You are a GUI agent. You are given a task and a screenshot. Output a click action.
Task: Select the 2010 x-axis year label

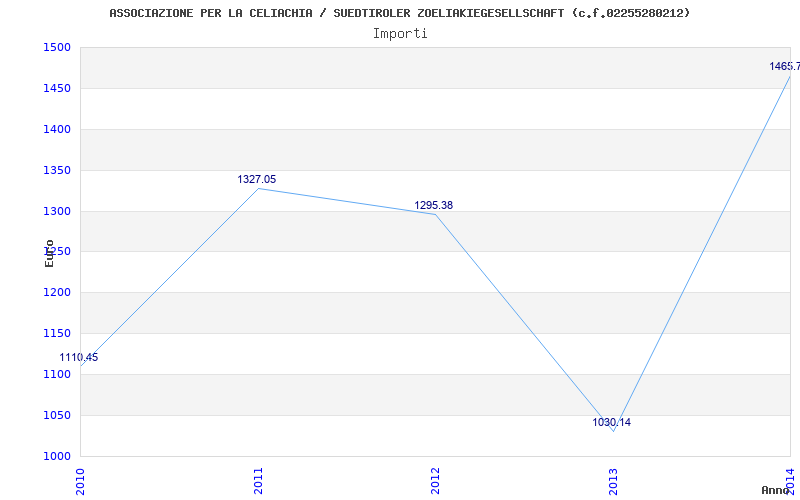[81, 481]
